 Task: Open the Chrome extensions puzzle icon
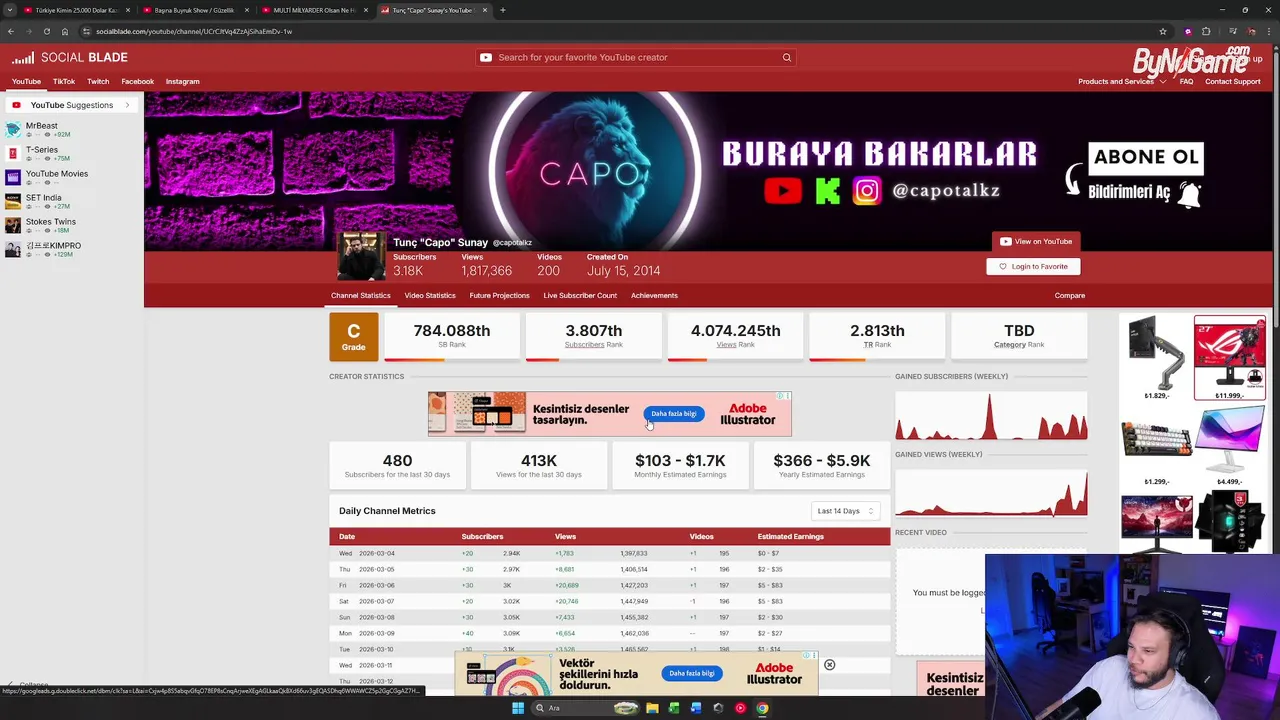pos(1206,31)
